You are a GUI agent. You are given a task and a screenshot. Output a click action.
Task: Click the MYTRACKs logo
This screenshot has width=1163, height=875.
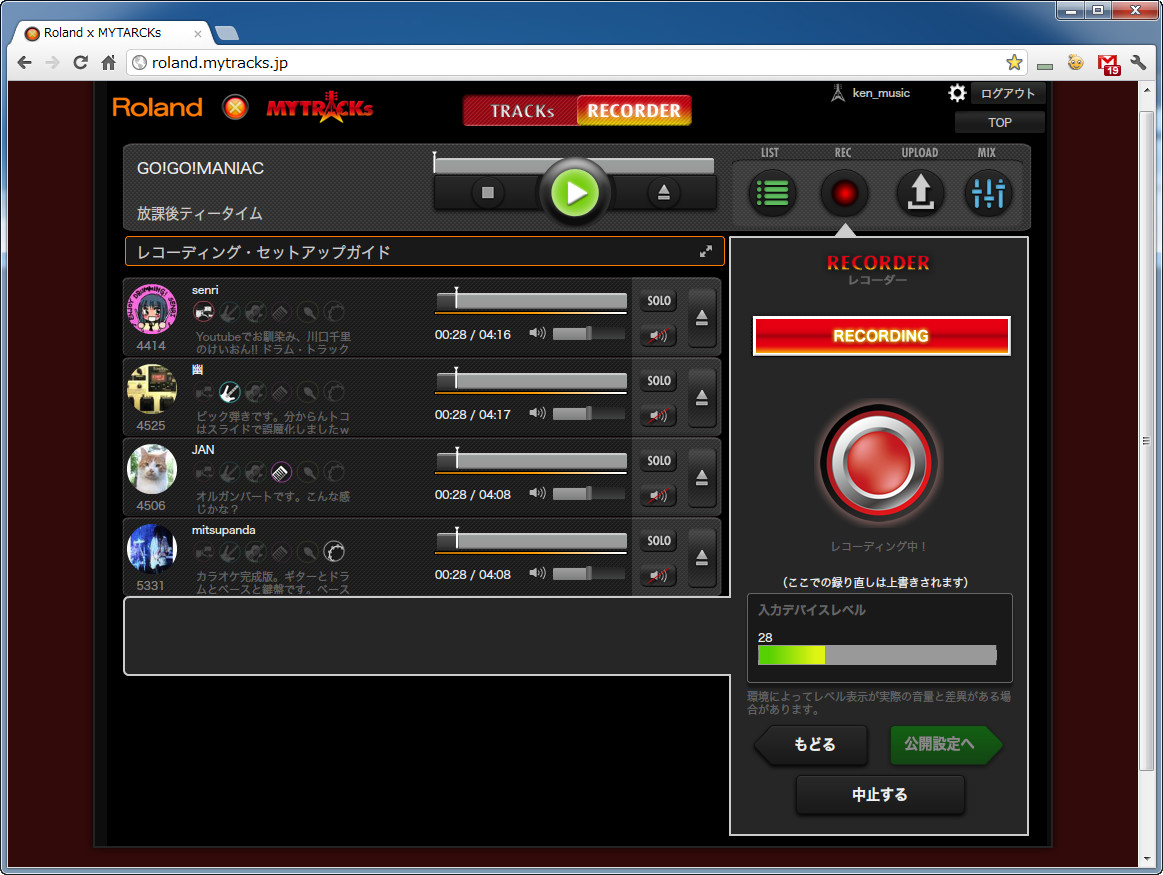point(320,108)
